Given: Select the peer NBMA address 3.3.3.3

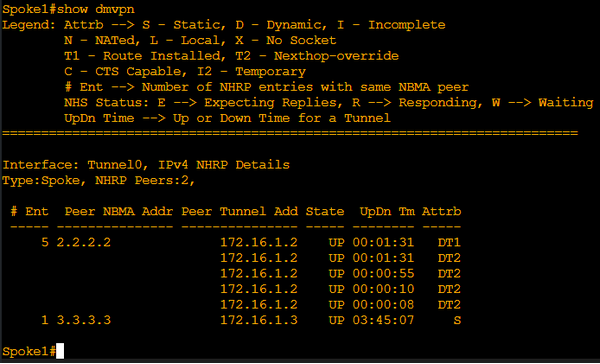Looking at the screenshot, I should [84, 320].
